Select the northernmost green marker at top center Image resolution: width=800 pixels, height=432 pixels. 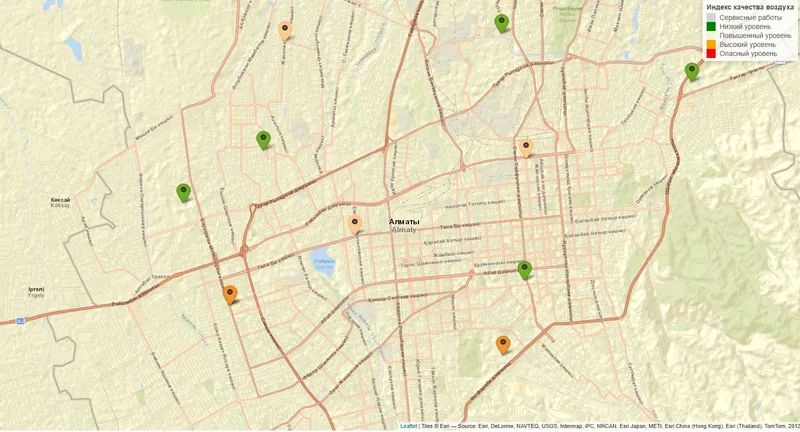[x=502, y=22]
